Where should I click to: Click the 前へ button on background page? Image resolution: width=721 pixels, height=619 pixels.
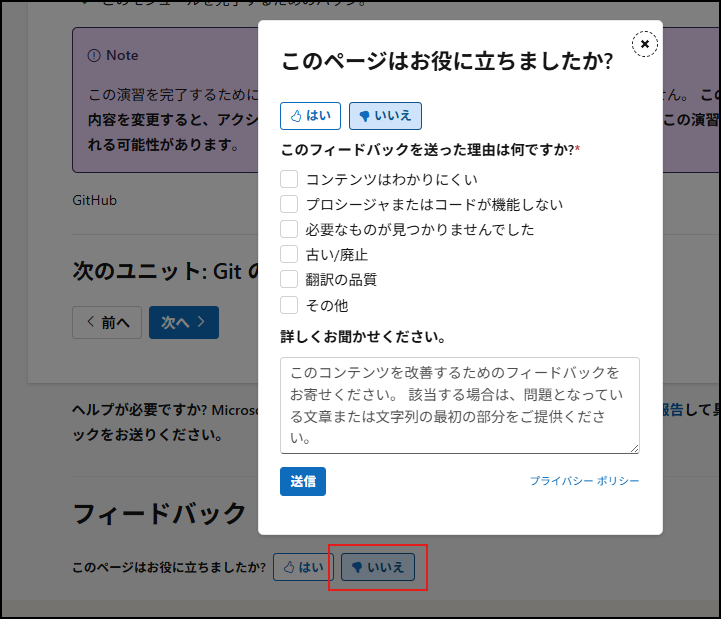(x=107, y=322)
